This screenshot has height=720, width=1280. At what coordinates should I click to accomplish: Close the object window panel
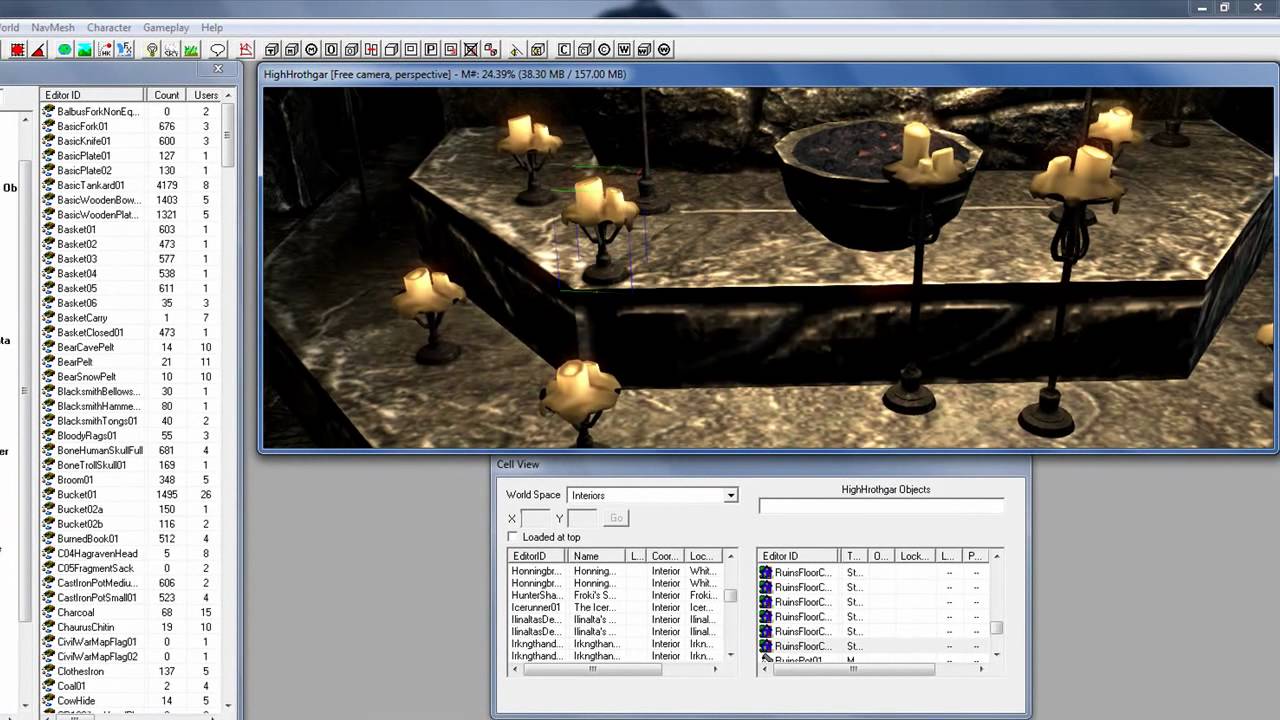(218, 69)
